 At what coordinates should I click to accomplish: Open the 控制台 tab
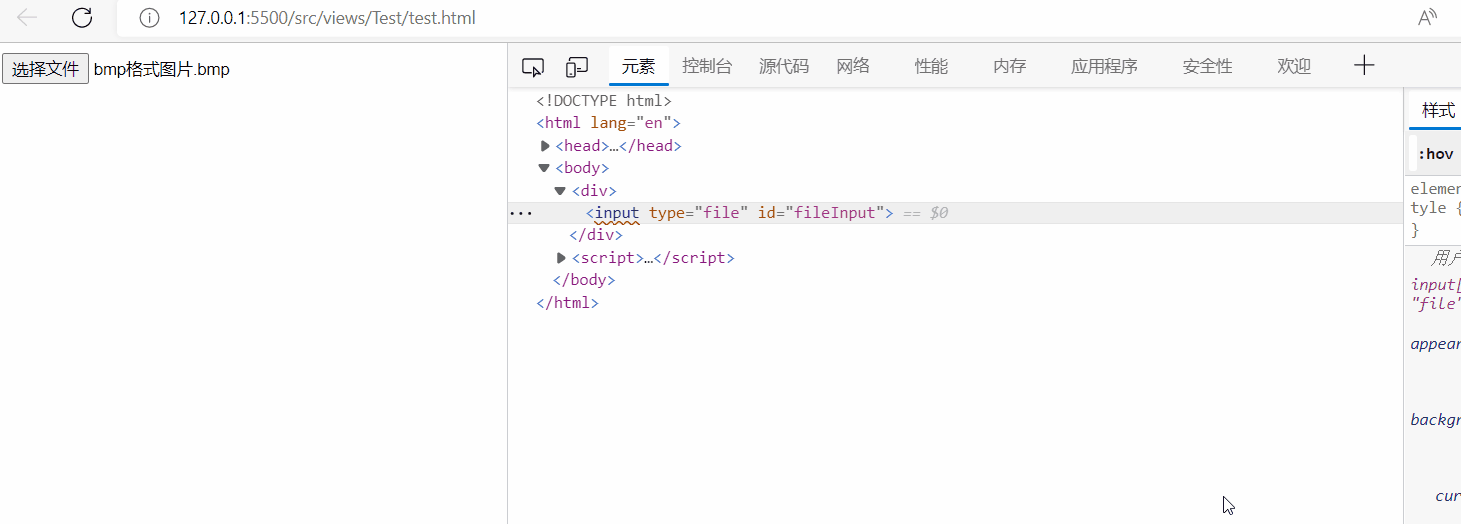(707, 67)
